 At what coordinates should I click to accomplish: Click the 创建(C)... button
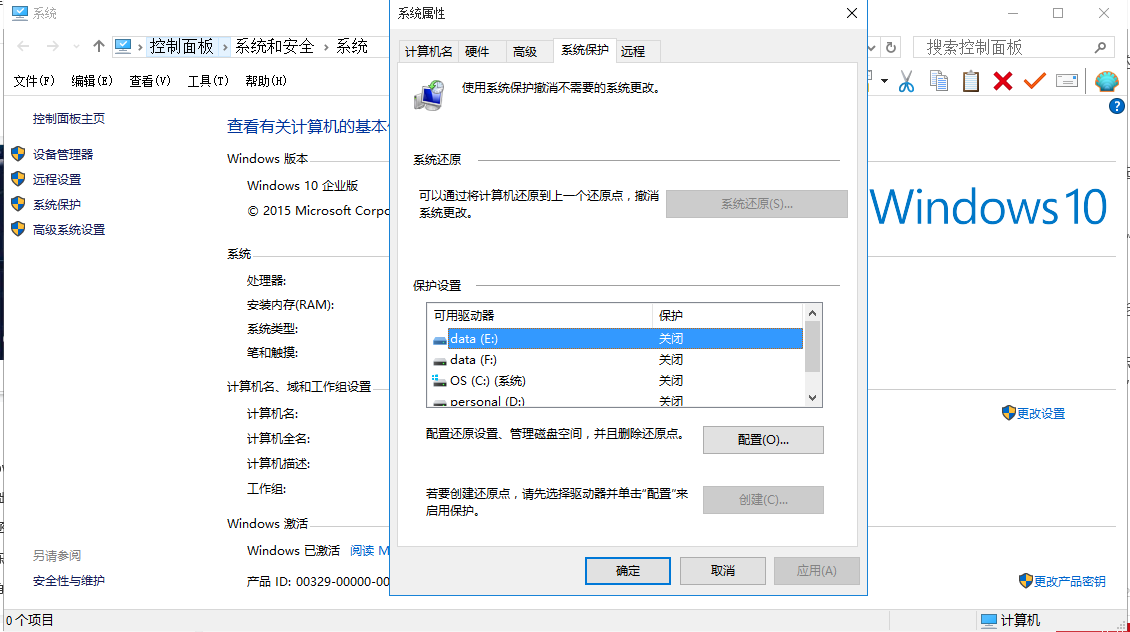tap(763, 499)
